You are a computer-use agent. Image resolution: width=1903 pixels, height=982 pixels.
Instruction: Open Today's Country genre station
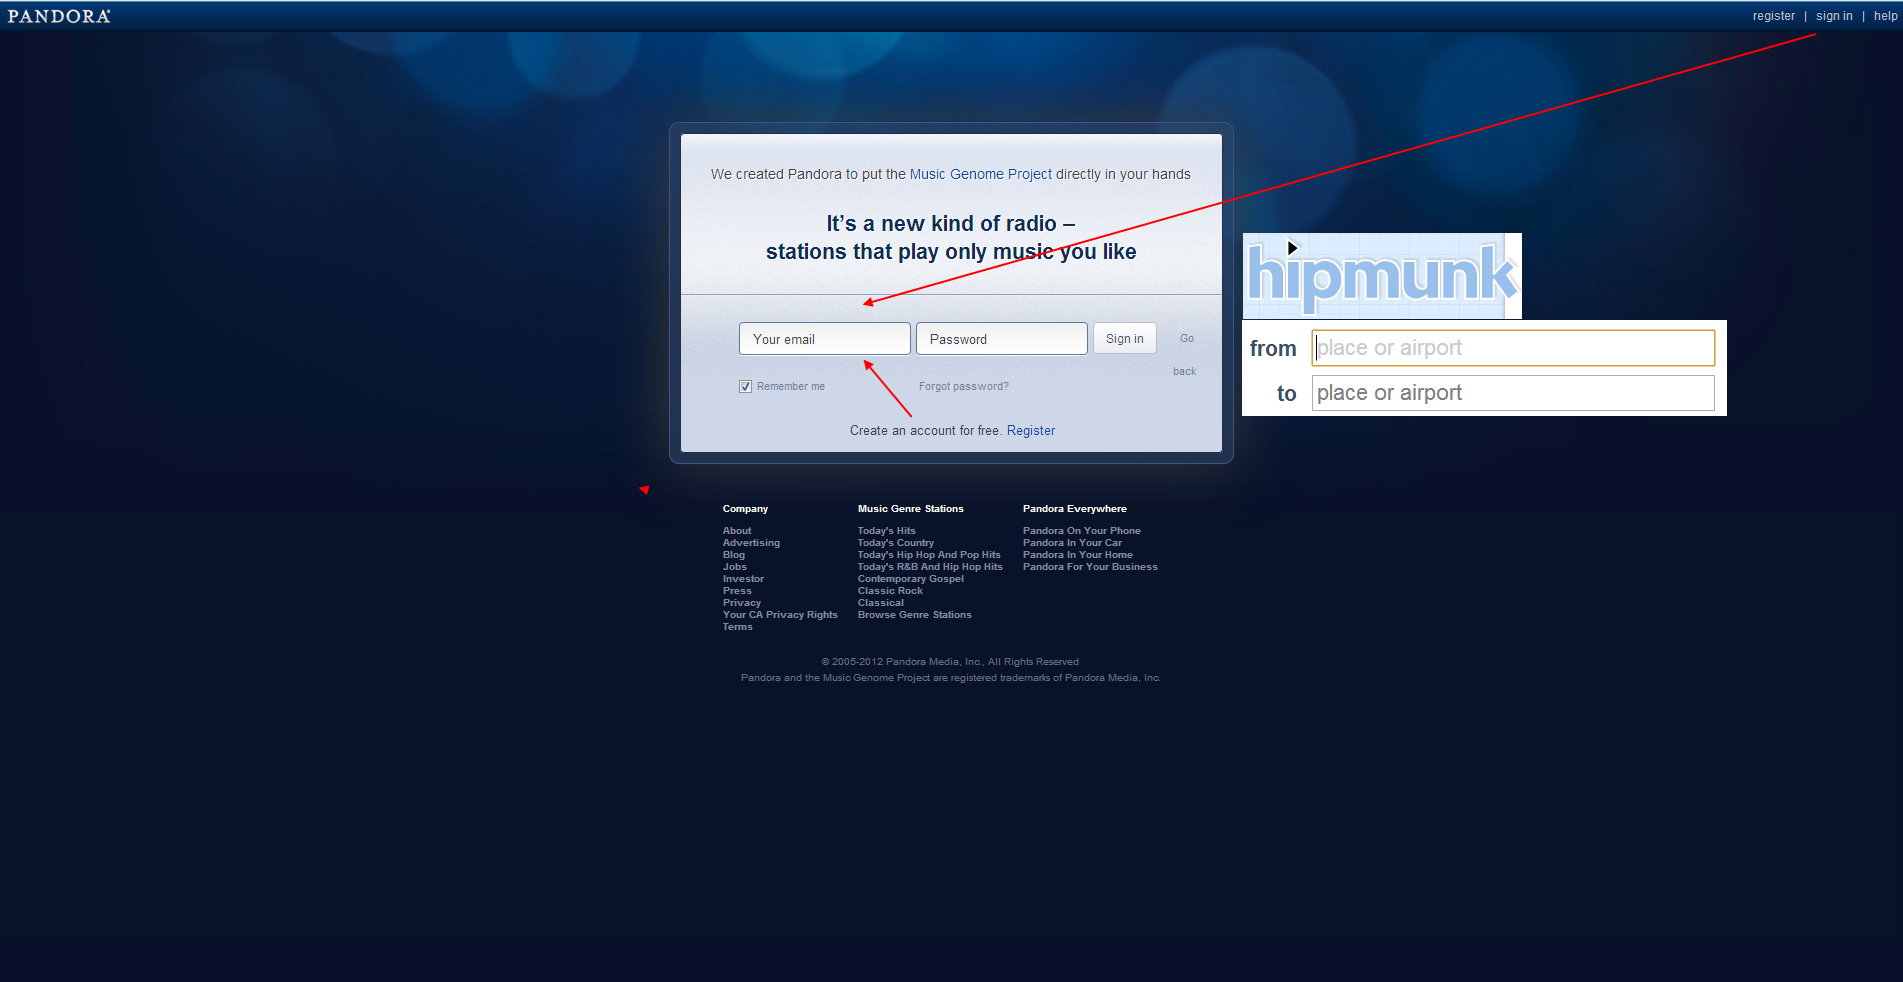(x=895, y=543)
